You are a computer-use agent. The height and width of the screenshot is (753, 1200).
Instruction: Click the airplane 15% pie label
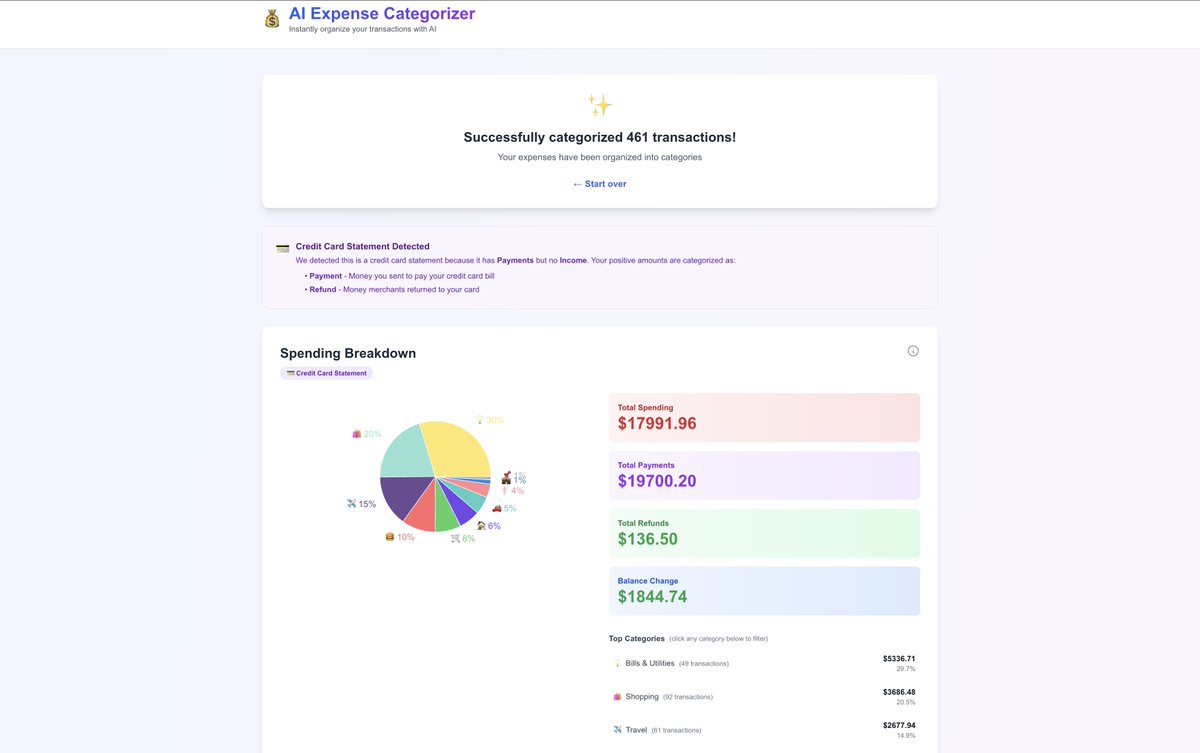pyautogui.click(x=361, y=504)
